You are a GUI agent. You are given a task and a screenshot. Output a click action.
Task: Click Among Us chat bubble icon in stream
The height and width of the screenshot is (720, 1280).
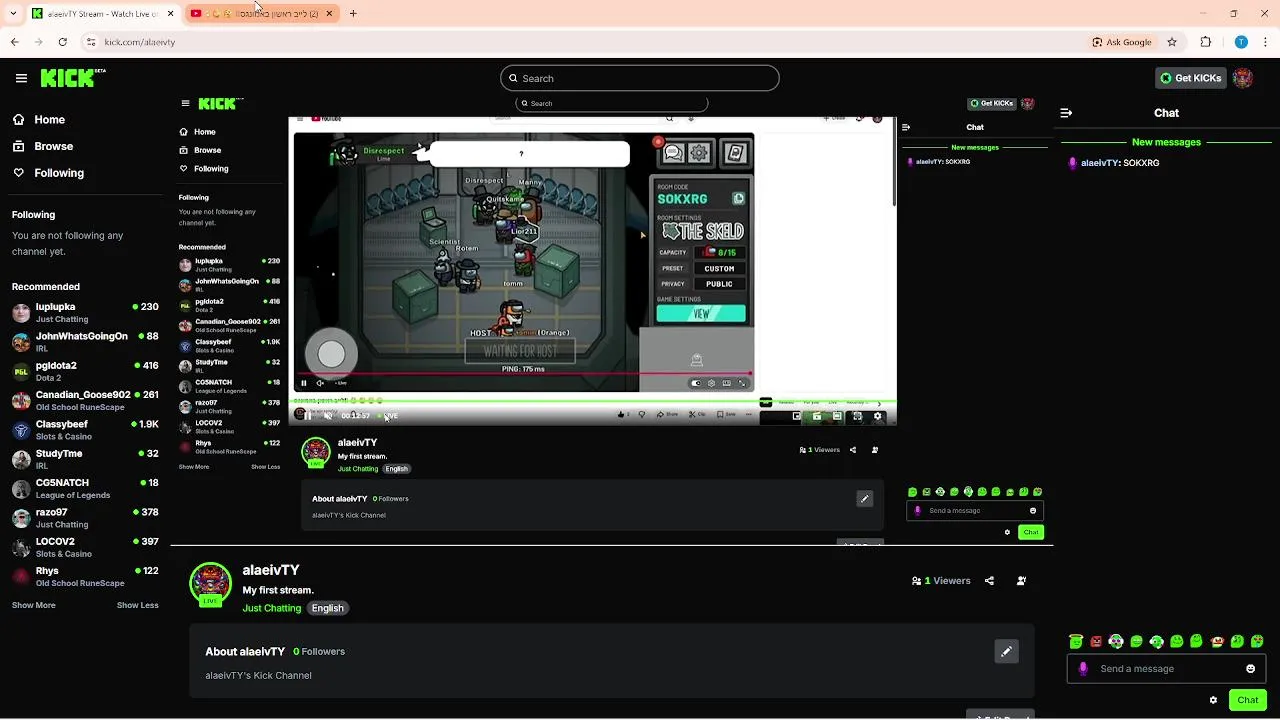[x=673, y=153]
